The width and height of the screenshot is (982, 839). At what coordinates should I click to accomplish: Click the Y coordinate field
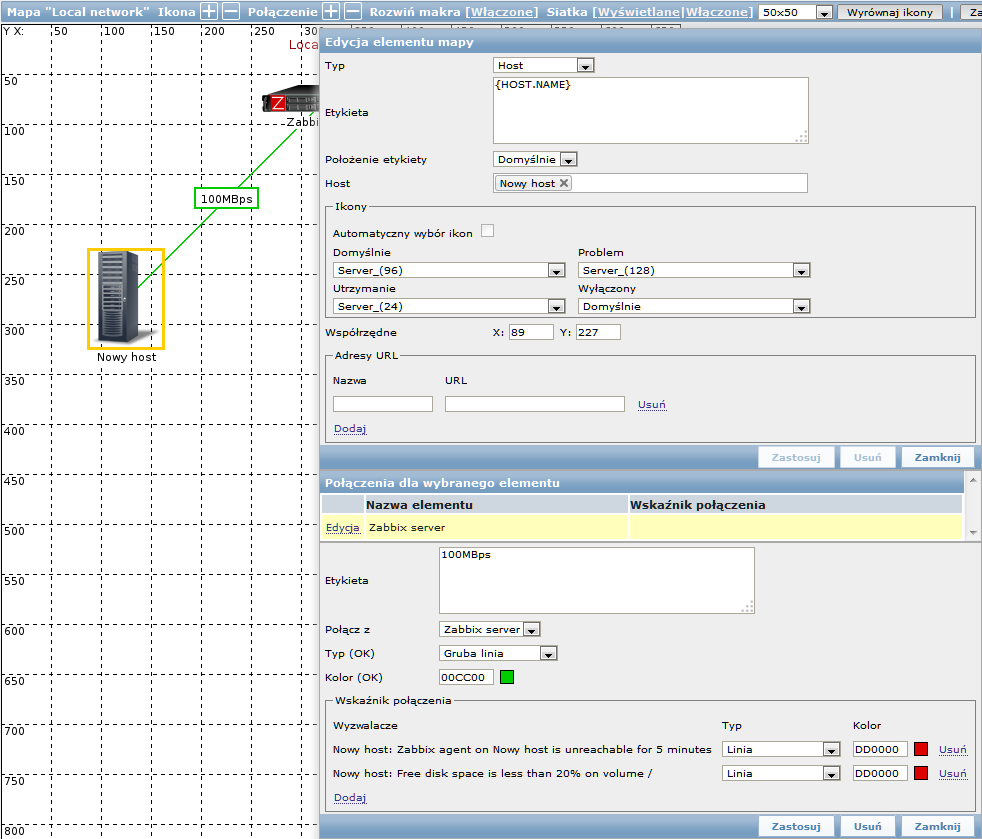[598, 332]
